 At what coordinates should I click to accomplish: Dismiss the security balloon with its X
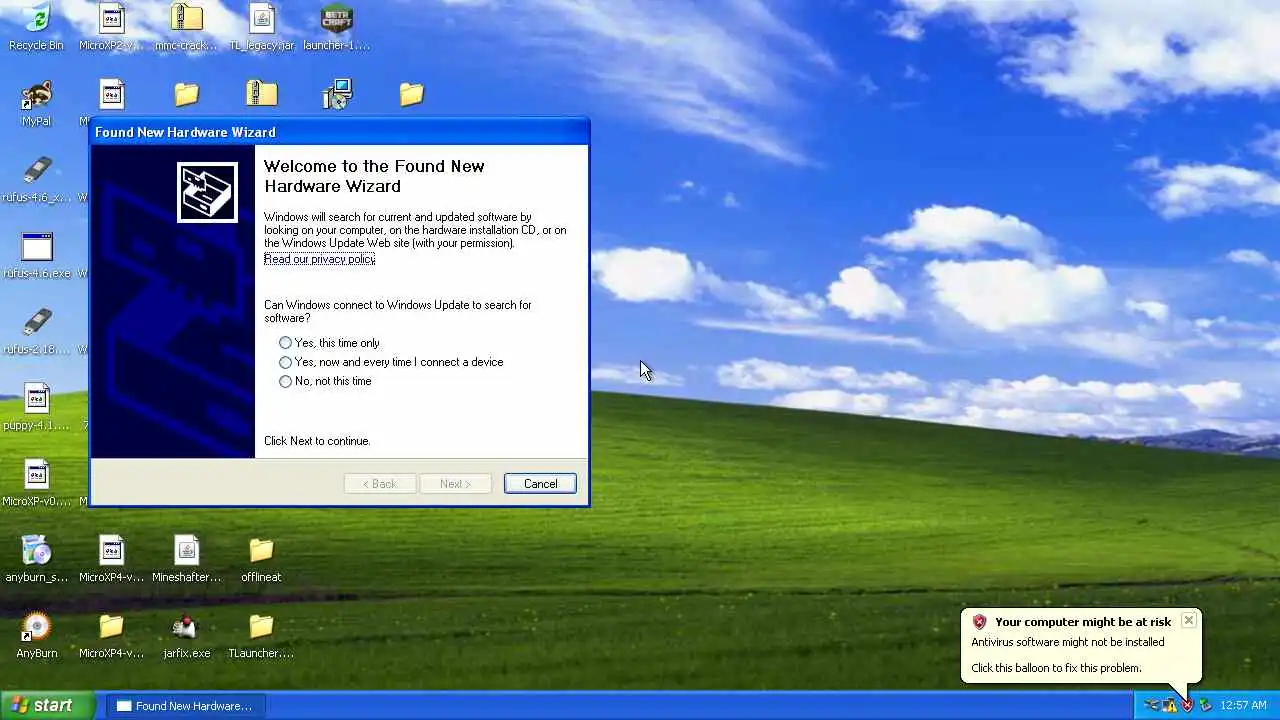click(1188, 620)
